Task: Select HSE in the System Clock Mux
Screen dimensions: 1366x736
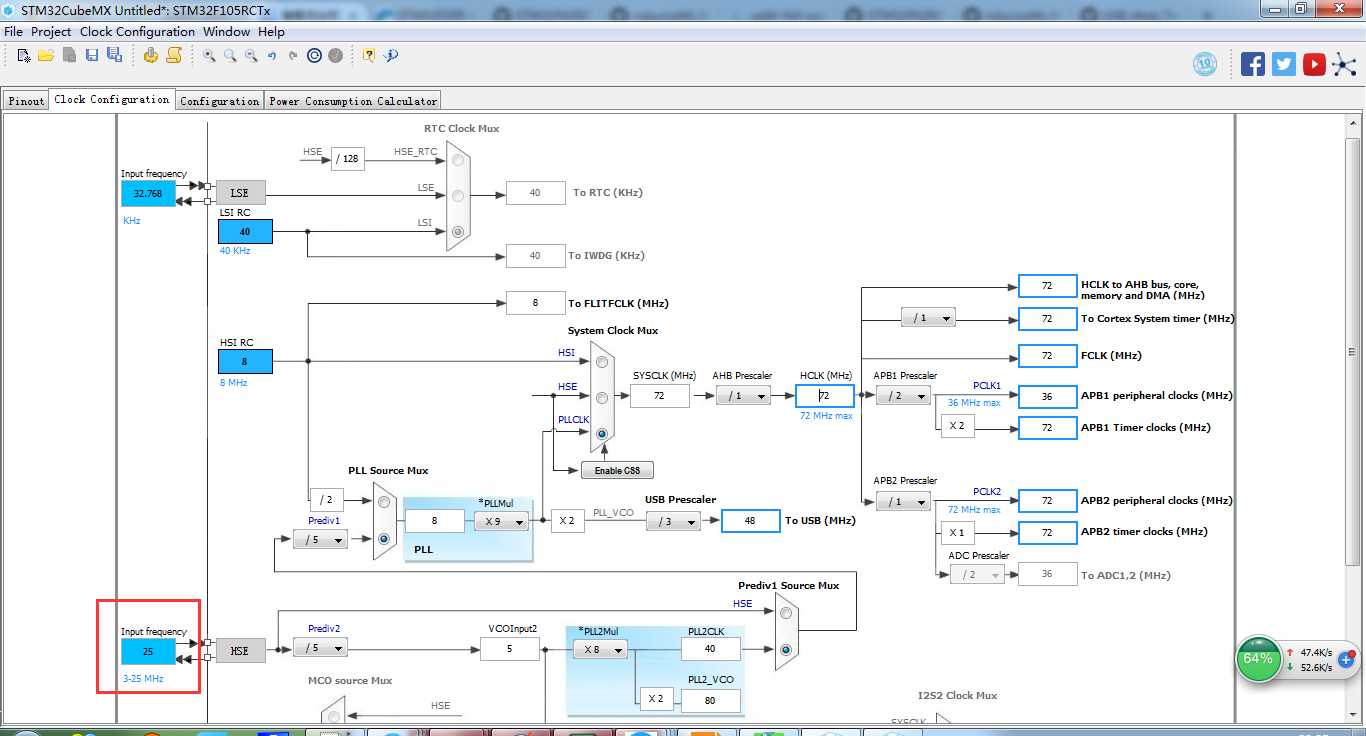Action: point(601,397)
